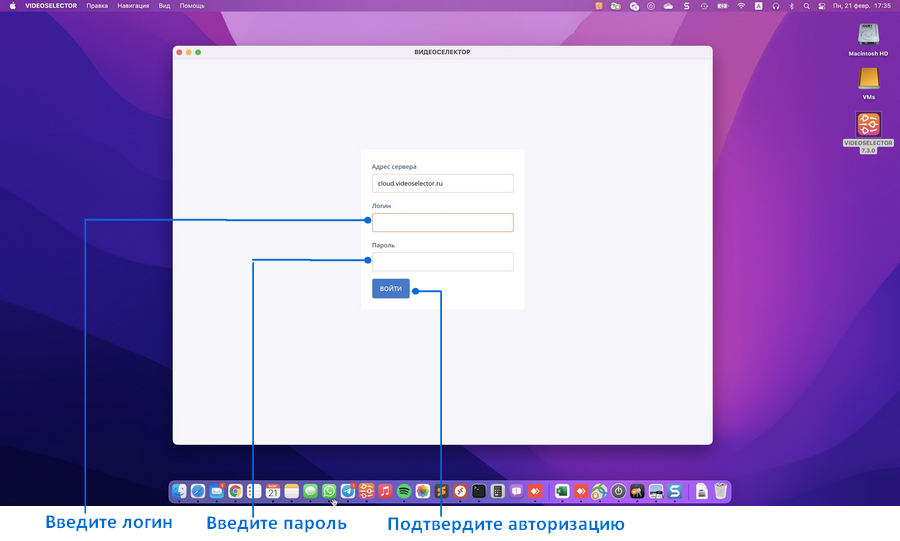Open Finder from the dock
The image size is (900, 541).
coord(179,491)
